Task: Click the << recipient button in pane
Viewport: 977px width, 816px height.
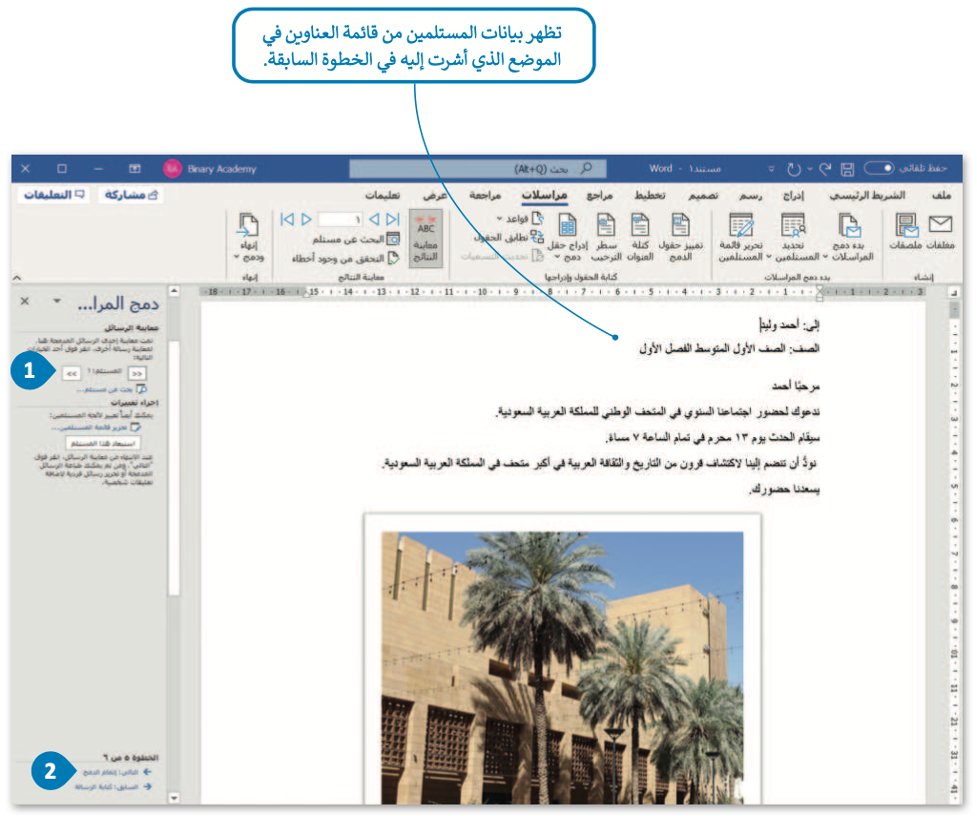Action: [72, 373]
